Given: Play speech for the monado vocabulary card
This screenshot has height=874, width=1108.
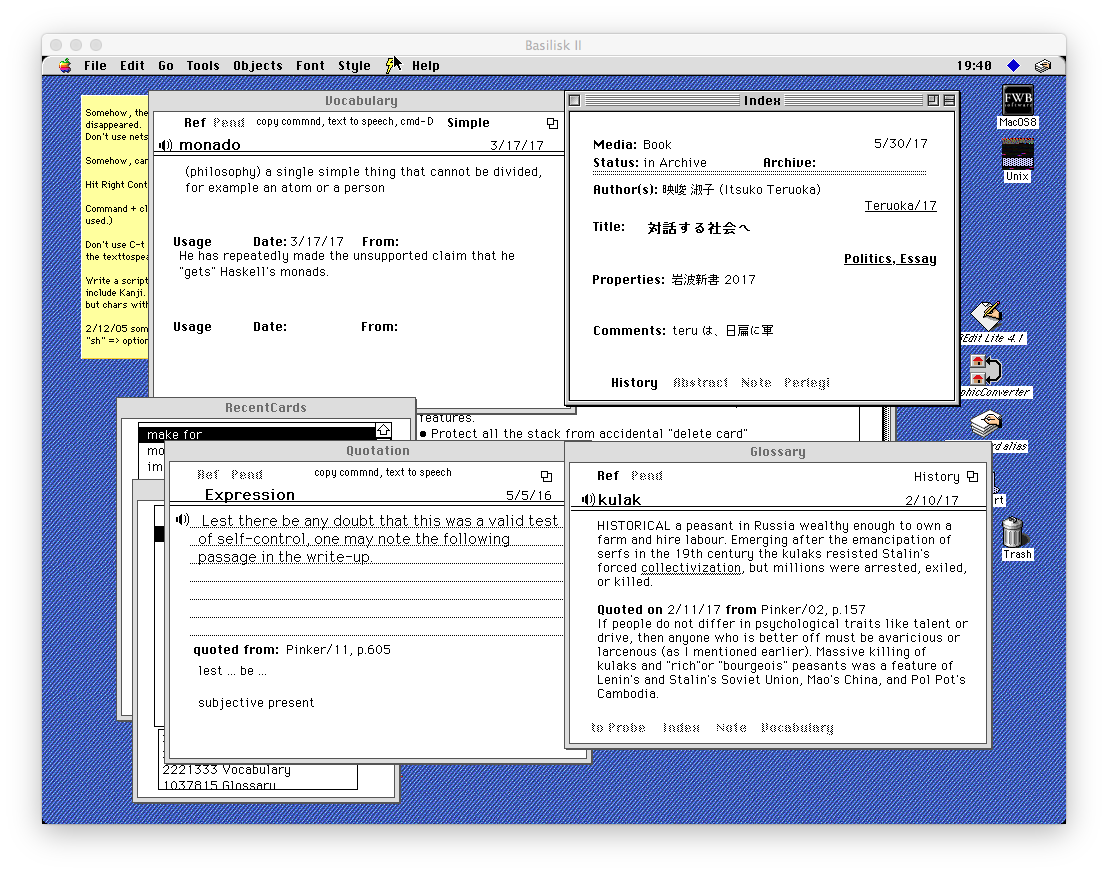Looking at the screenshot, I should pos(165,145).
